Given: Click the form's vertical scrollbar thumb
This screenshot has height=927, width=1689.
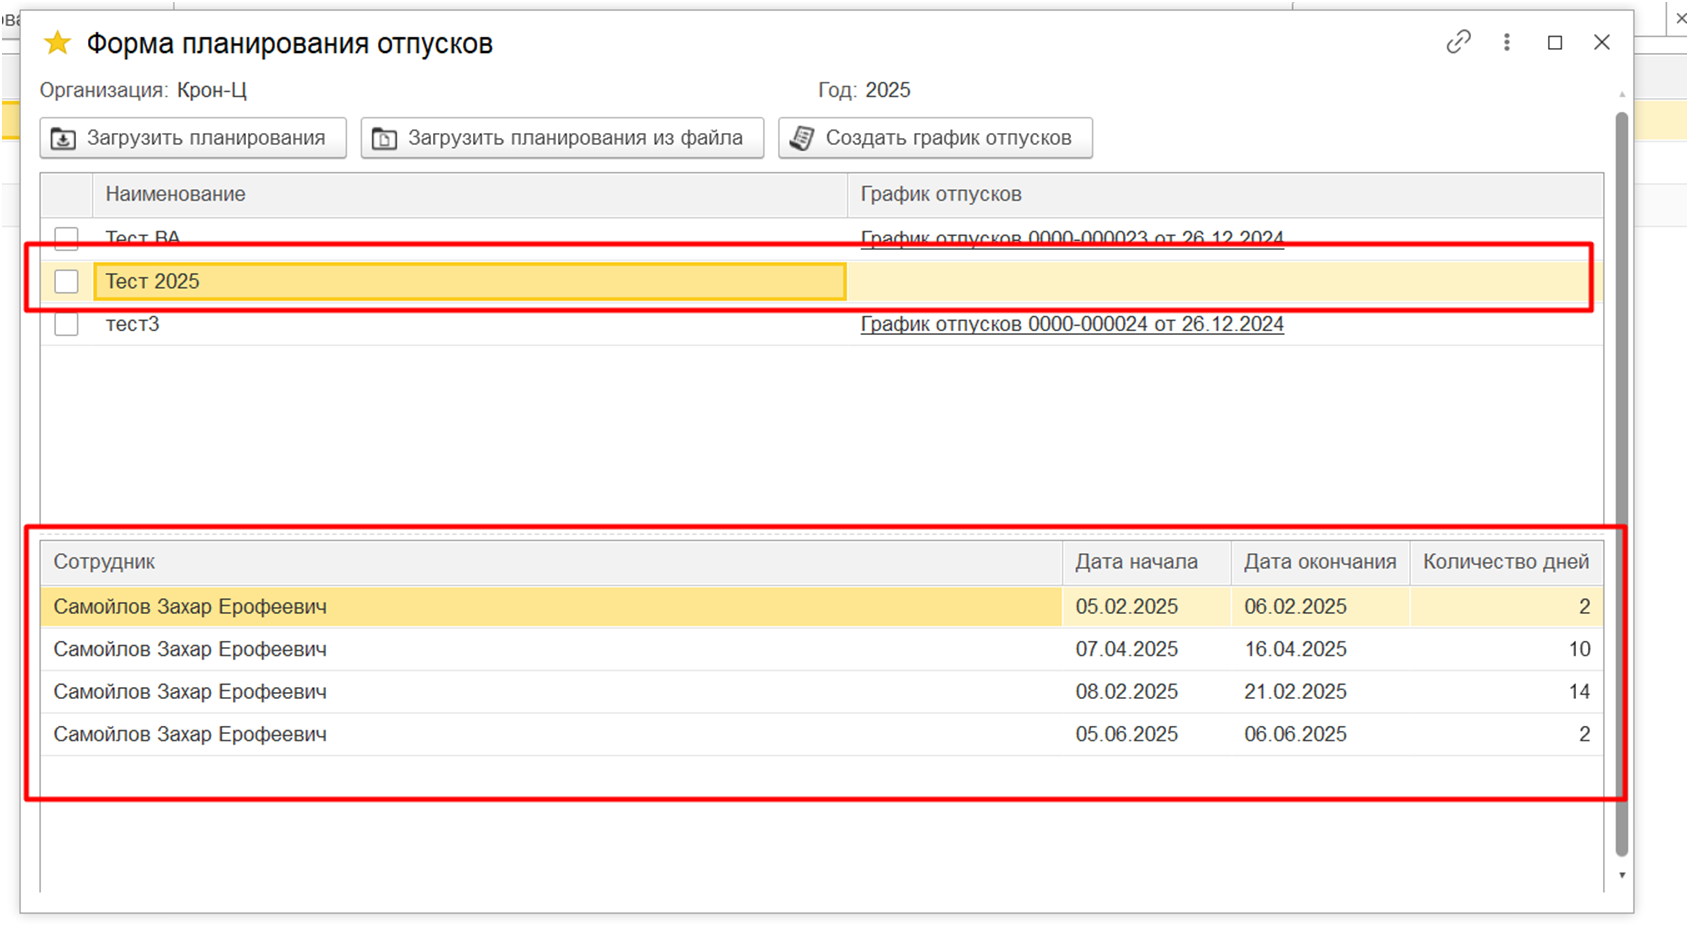Looking at the screenshot, I should [1622, 484].
